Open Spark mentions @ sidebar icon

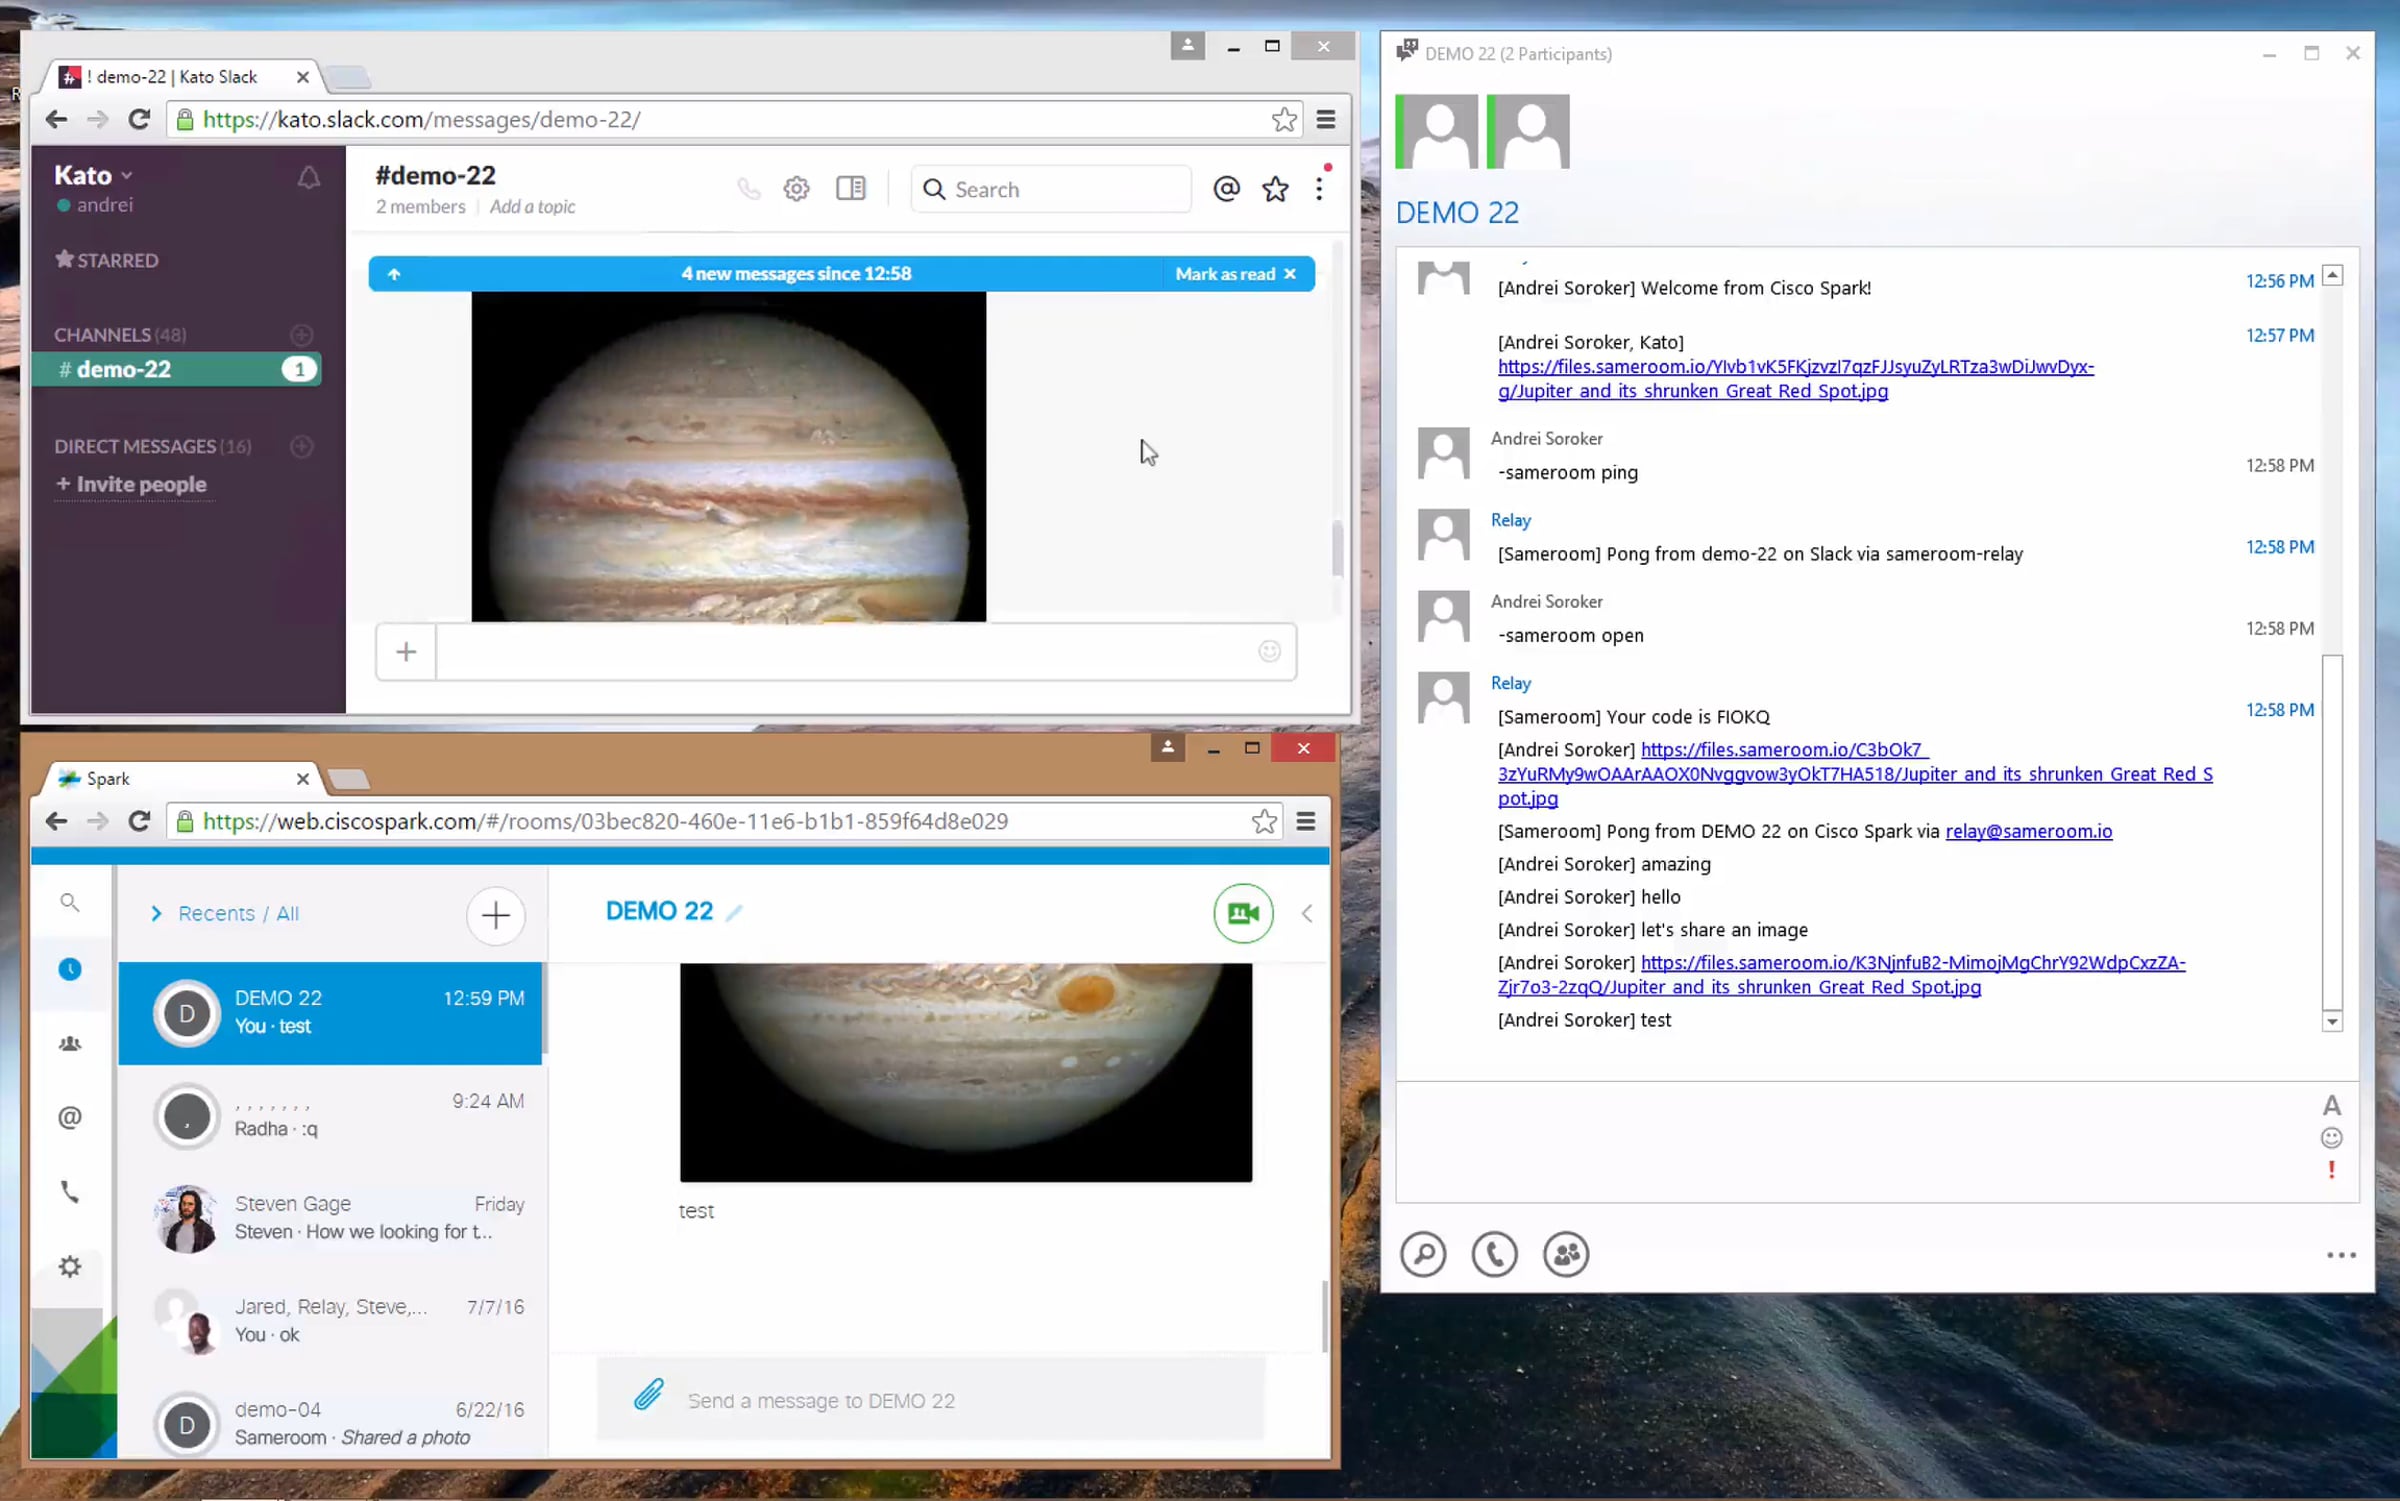click(x=69, y=1118)
